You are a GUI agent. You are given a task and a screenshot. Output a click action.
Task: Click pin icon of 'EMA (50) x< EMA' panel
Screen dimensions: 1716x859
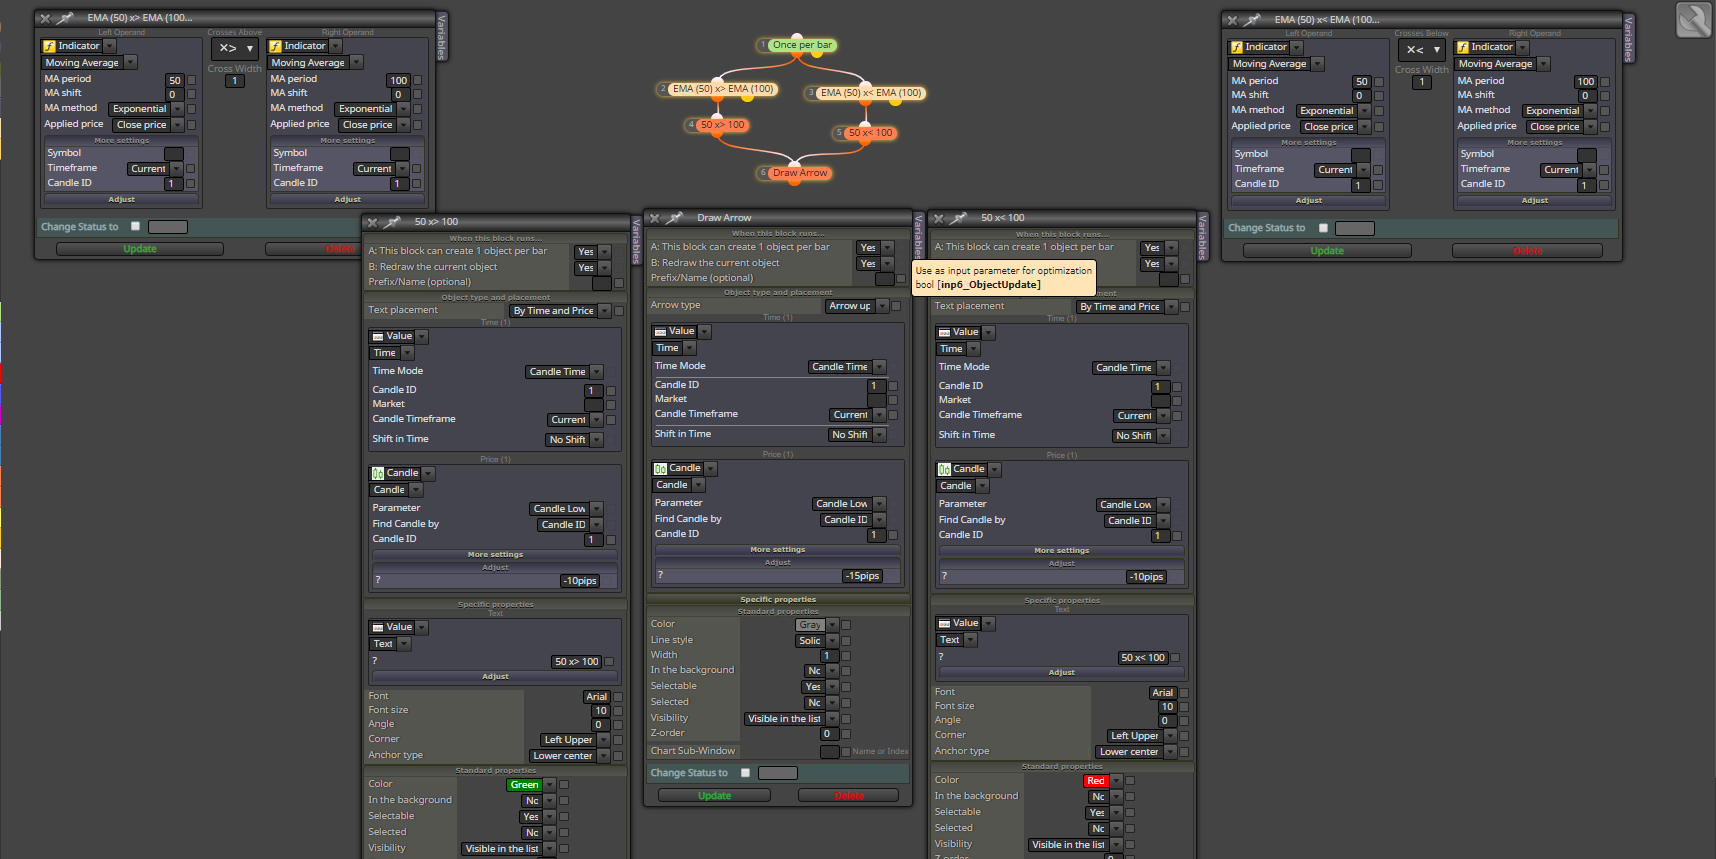pos(1253,19)
